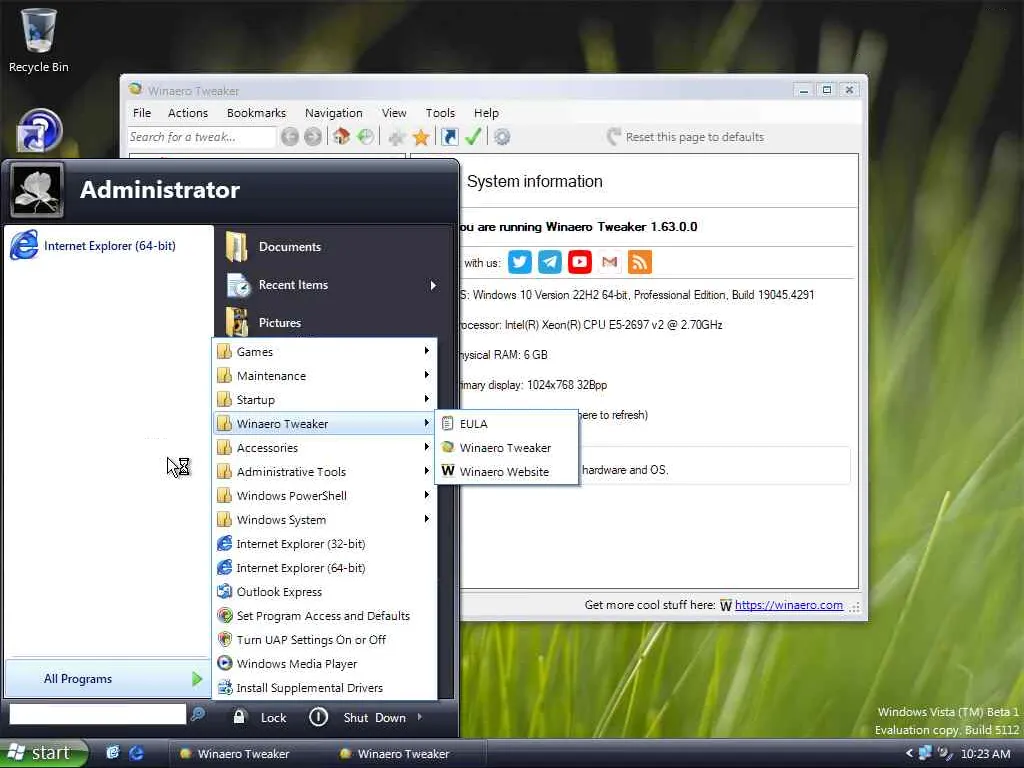Click the Administrator user picture
Screen dimensions: 1024x768
coord(37,190)
